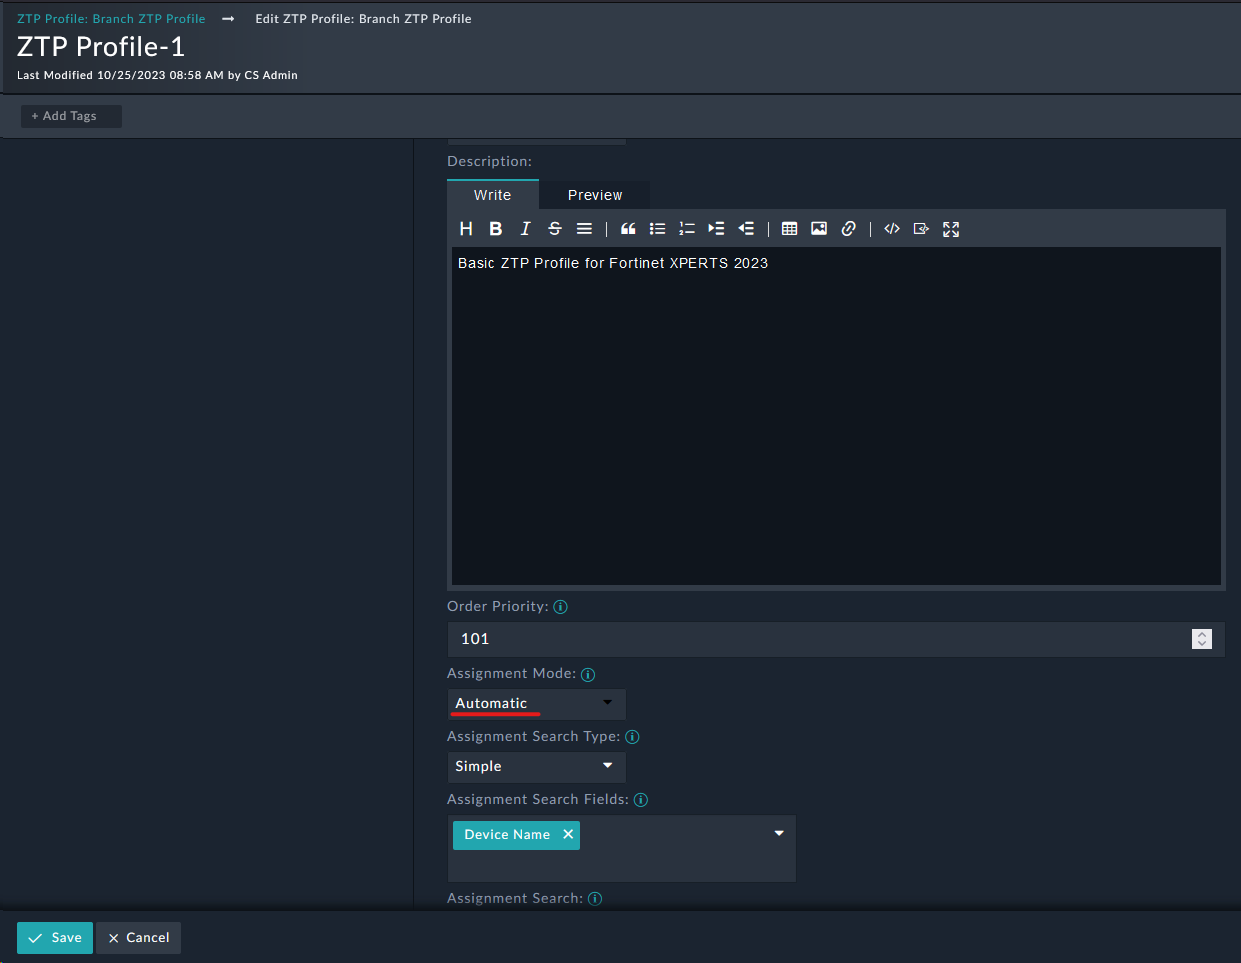Open ZTP Profile: Branch ZTP Profile breadcrumb
This screenshot has height=963, width=1241.
click(x=111, y=19)
